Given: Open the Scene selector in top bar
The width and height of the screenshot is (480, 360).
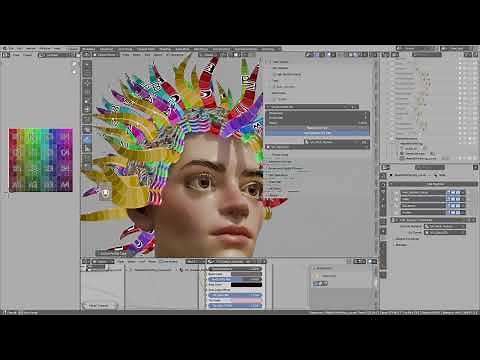Looking at the screenshot, I should 417,49.
